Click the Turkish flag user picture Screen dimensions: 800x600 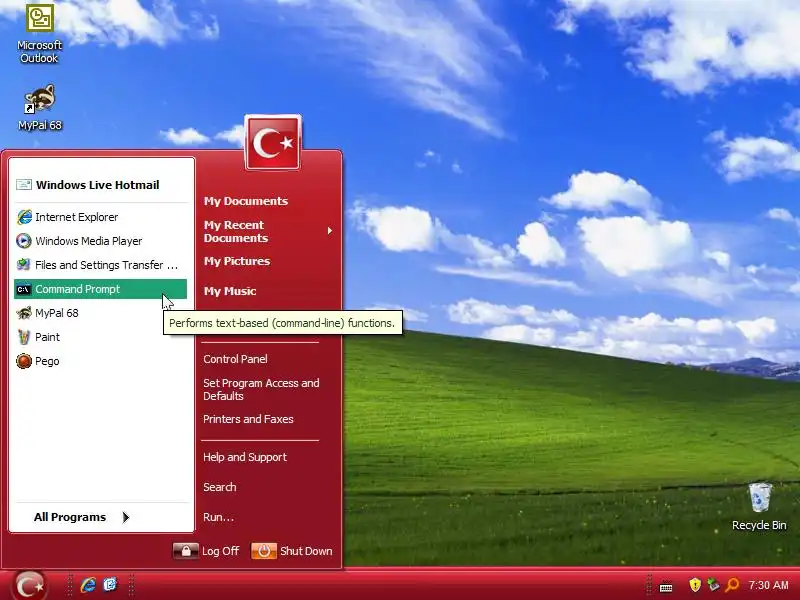pos(273,142)
